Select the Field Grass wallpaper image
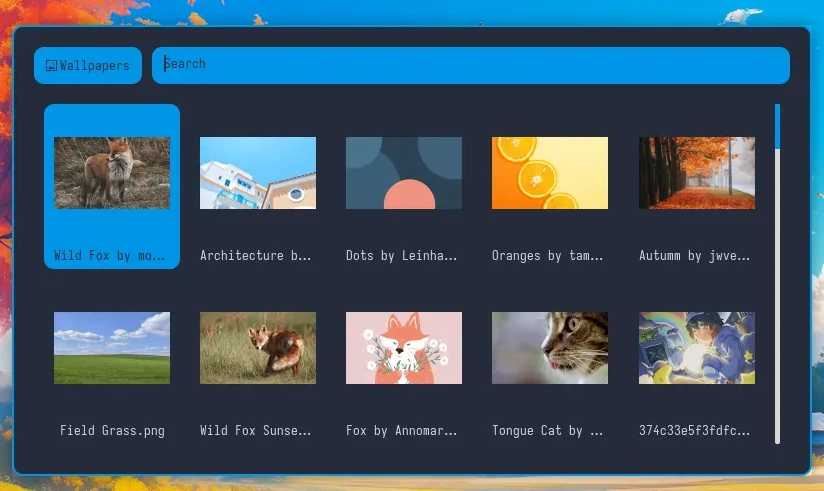The width and height of the screenshot is (824, 491). tap(112, 348)
